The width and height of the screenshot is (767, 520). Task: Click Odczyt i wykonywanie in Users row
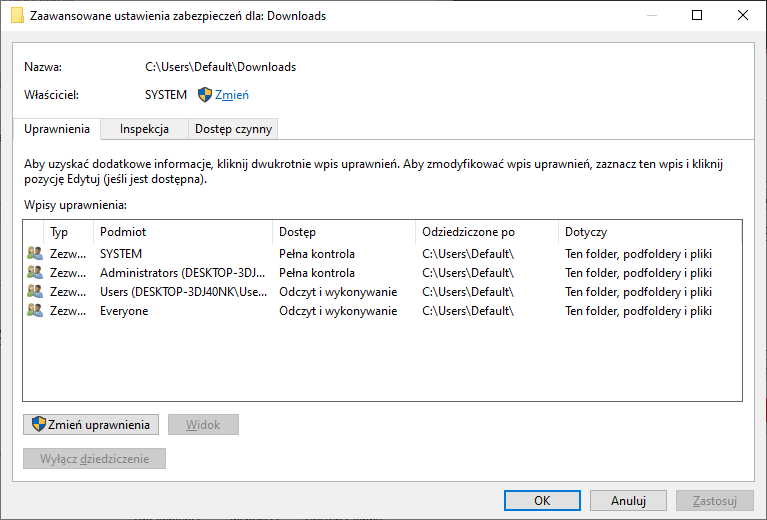click(338, 292)
